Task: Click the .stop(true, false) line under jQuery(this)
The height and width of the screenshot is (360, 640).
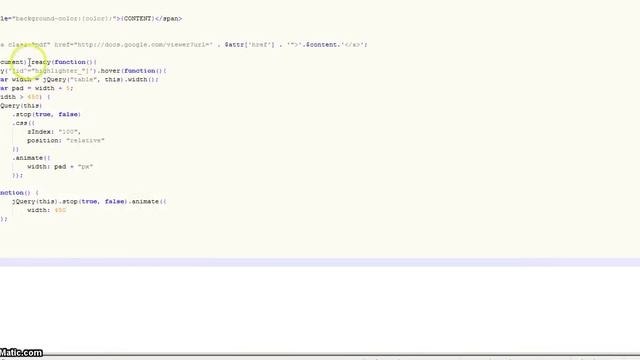Action: (46, 114)
